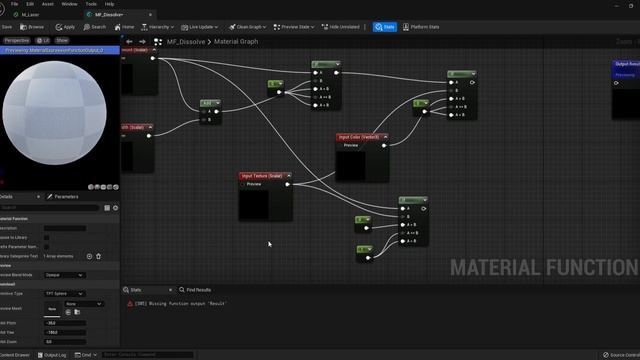Open the Live Update dropdown

click(x=200, y=27)
